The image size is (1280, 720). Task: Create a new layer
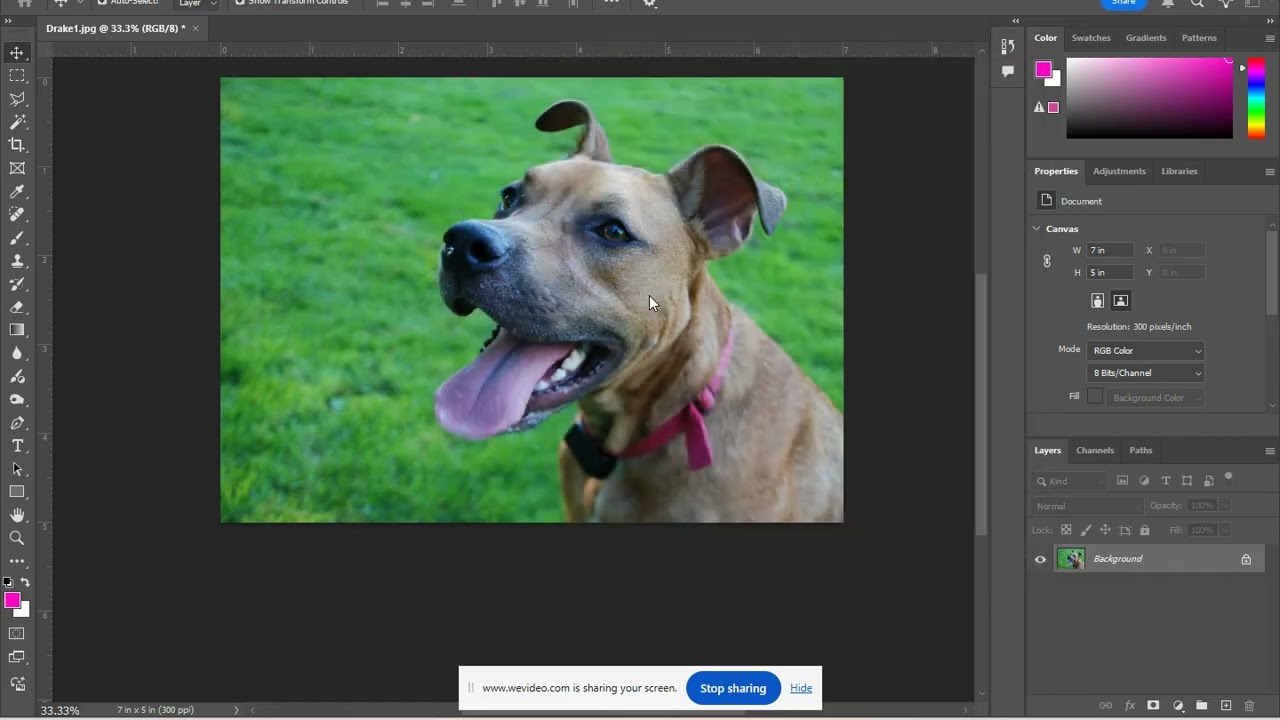tap(1226, 705)
